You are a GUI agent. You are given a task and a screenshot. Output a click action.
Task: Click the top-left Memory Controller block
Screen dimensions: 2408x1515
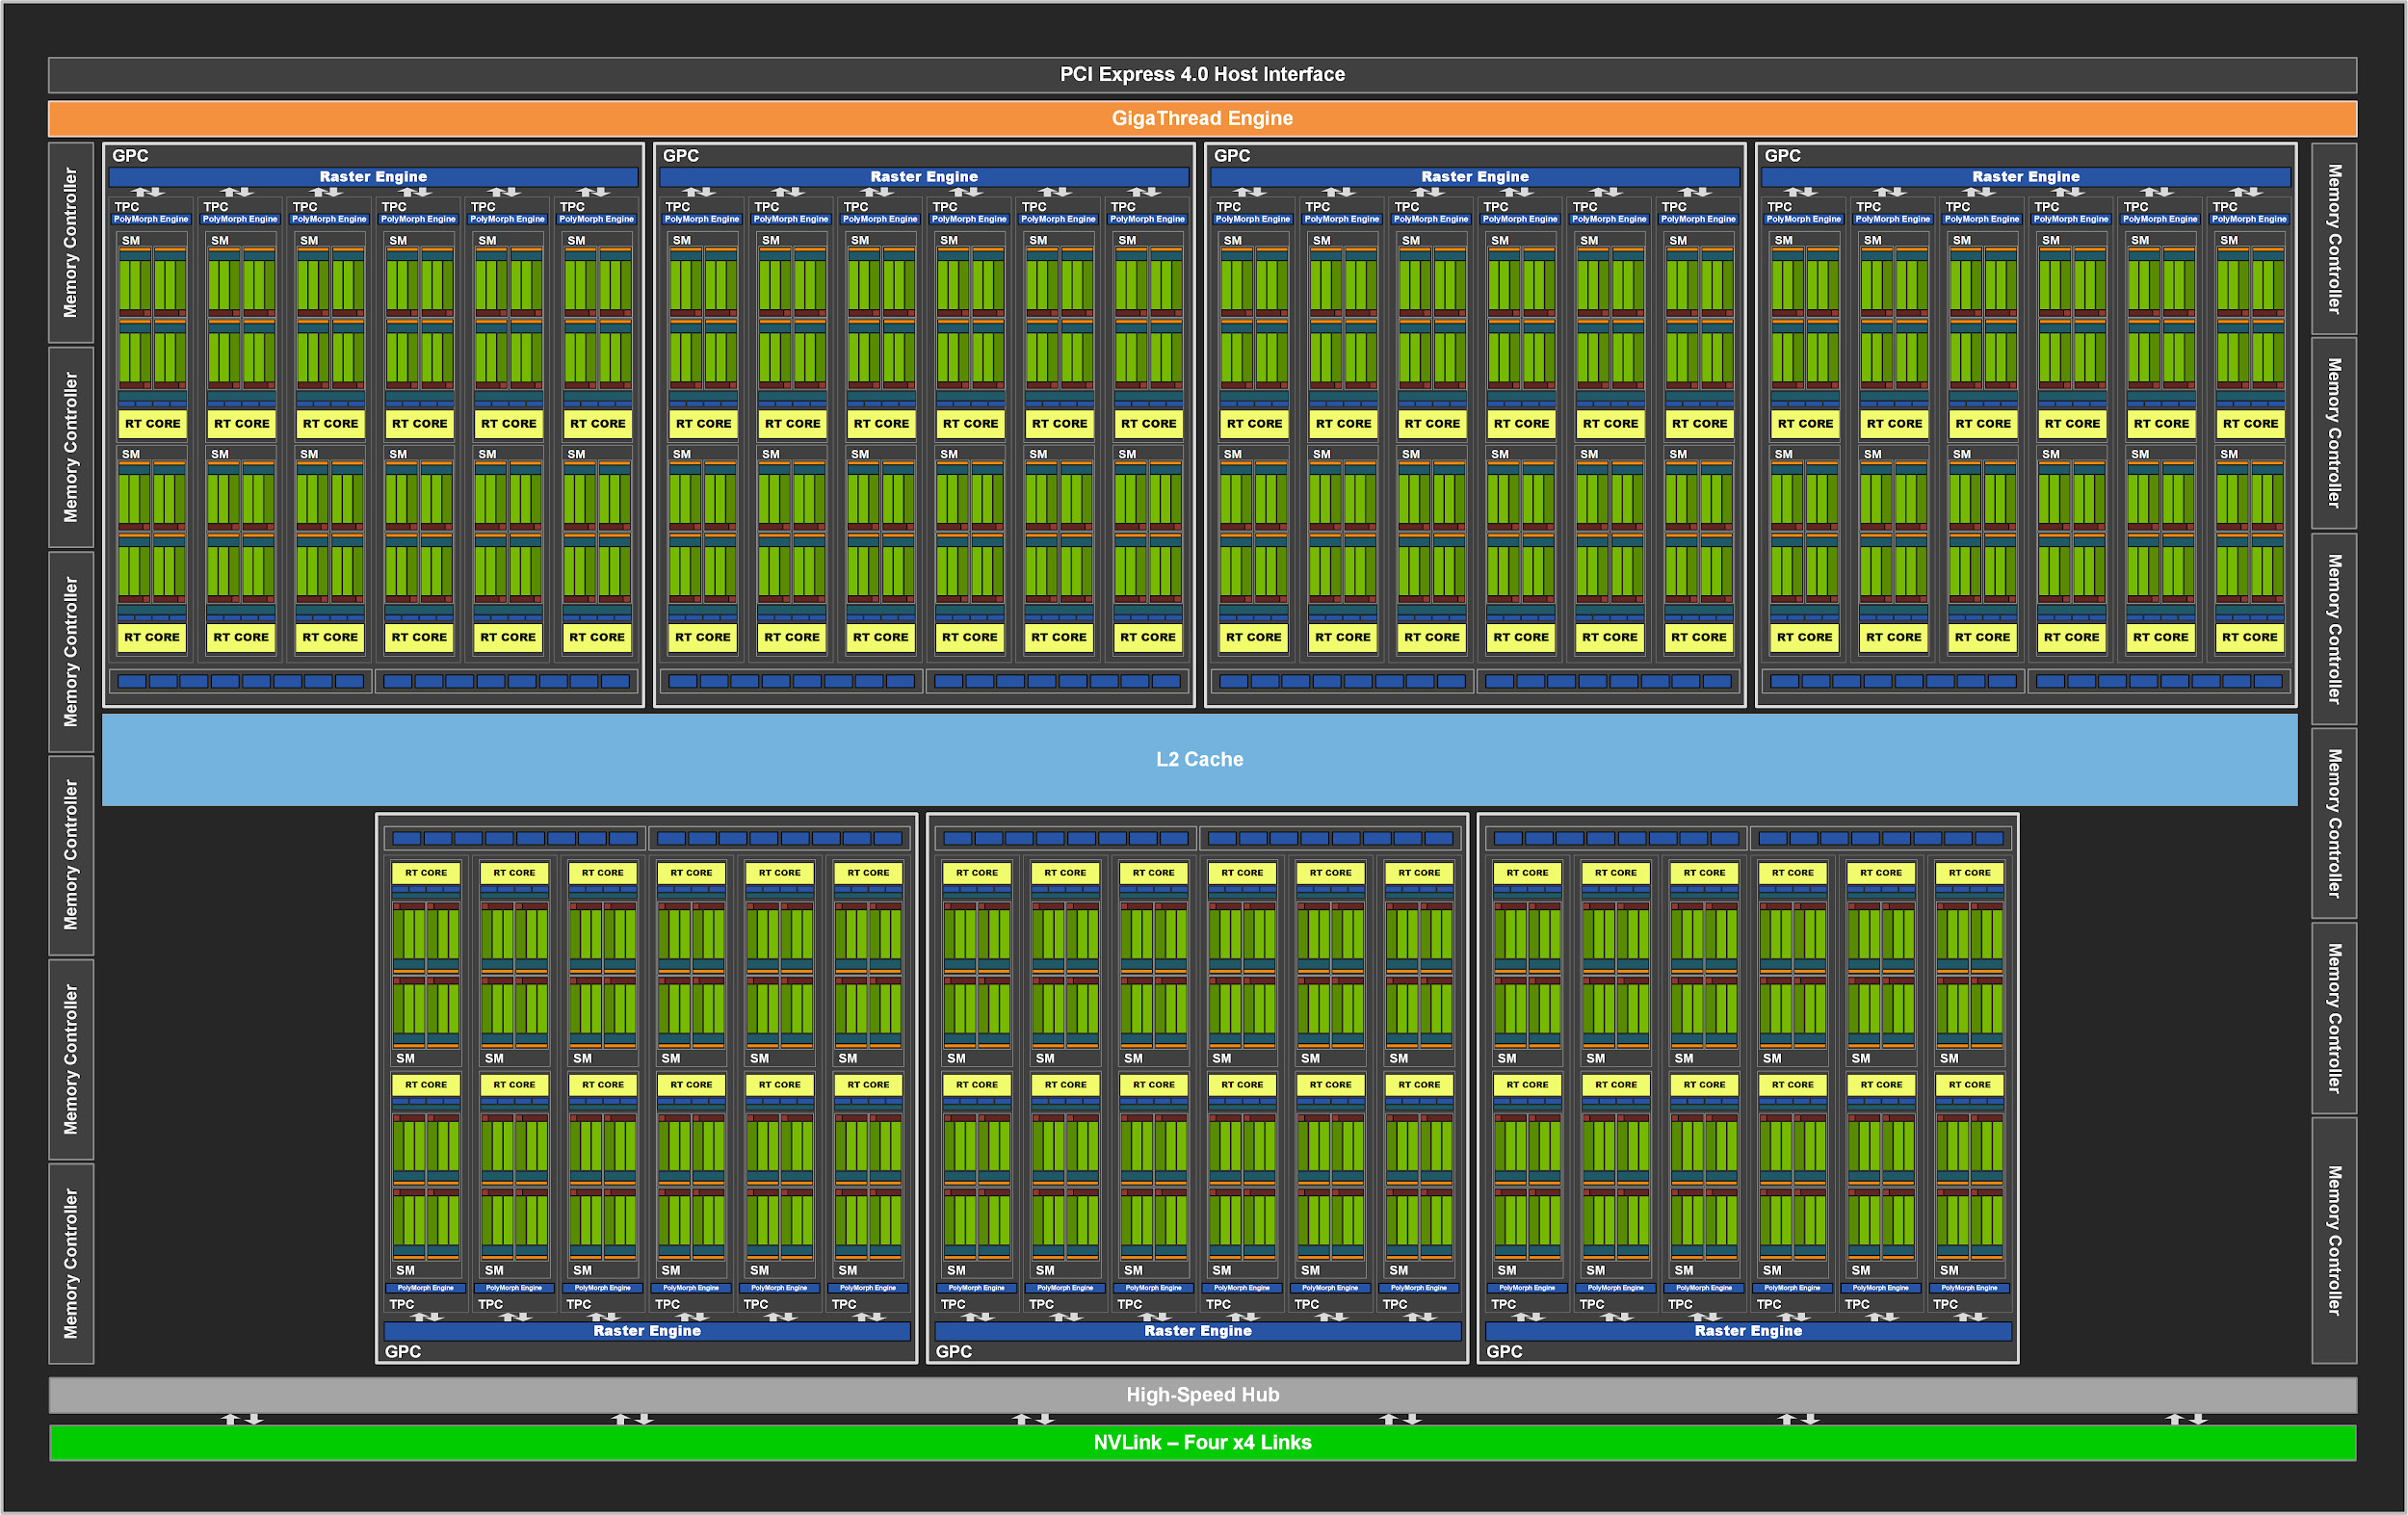(71, 242)
